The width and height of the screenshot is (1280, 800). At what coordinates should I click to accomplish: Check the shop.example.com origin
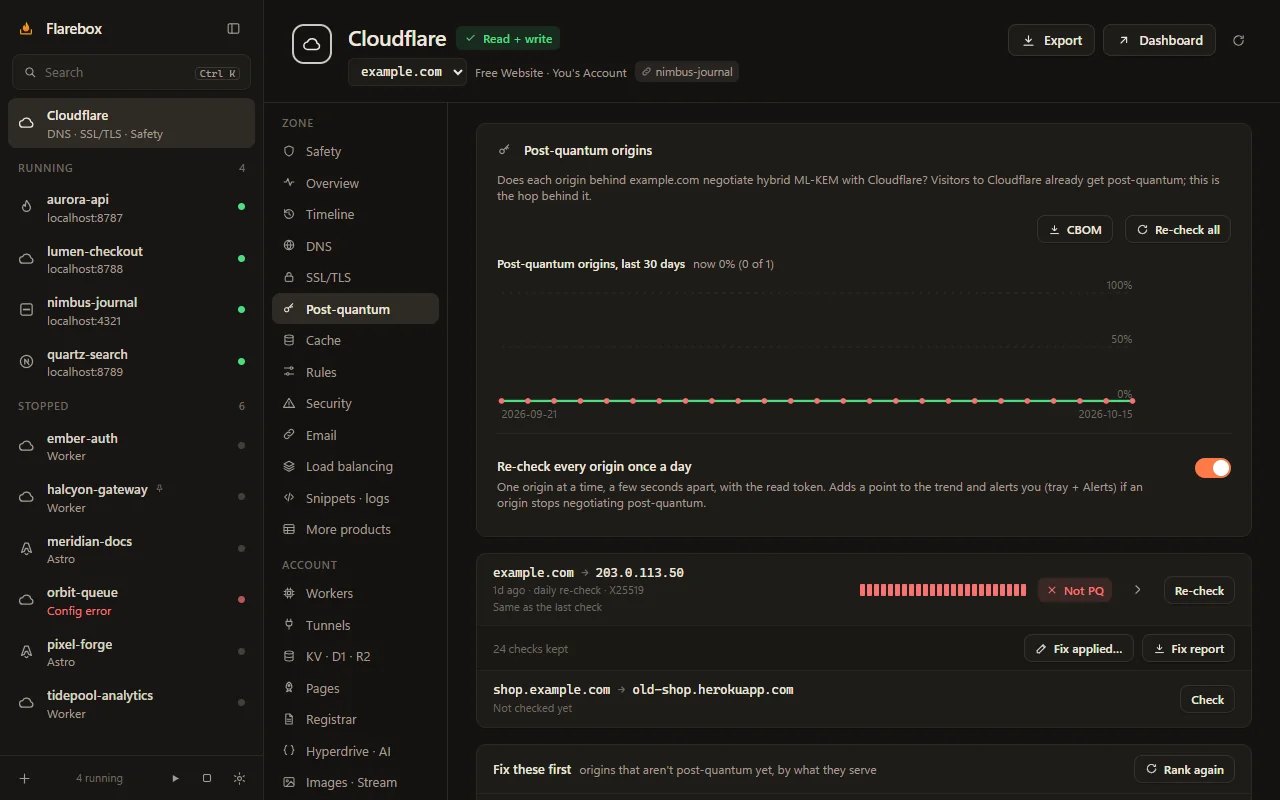point(1207,699)
